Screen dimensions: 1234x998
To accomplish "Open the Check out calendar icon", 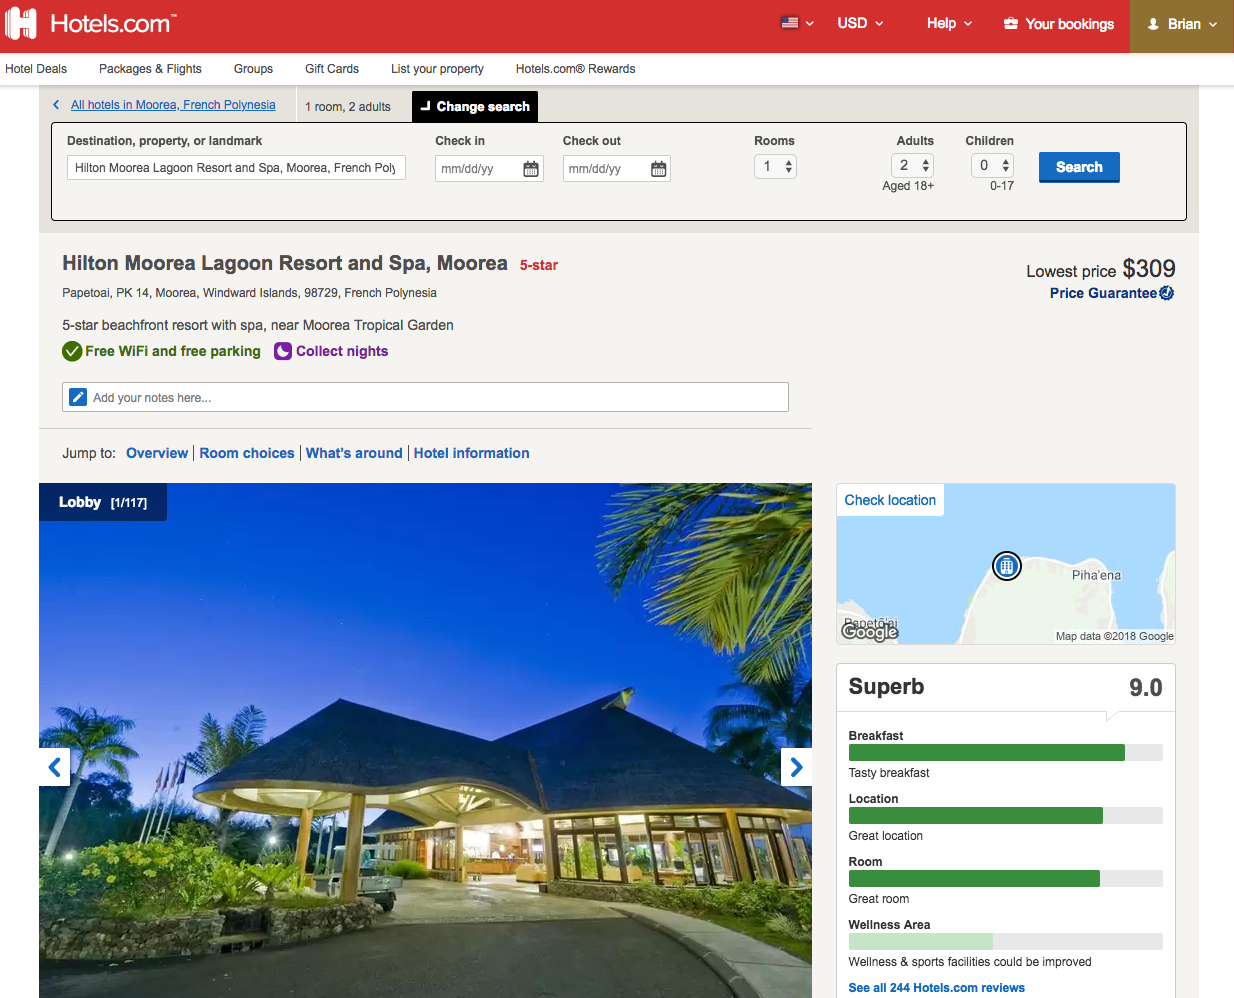I will (658, 169).
